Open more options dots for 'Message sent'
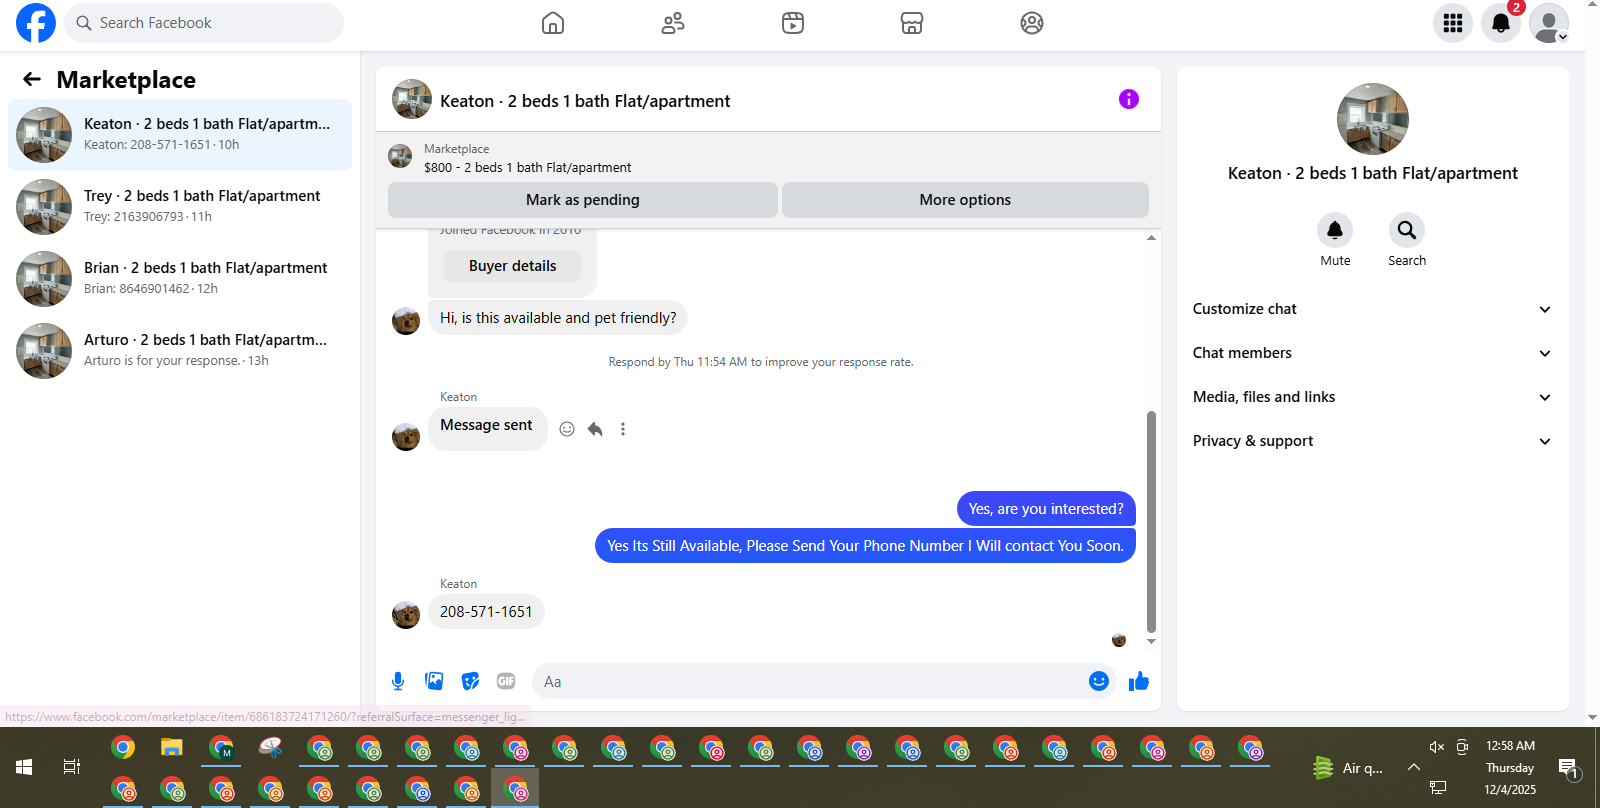This screenshot has width=1600, height=808. (623, 429)
